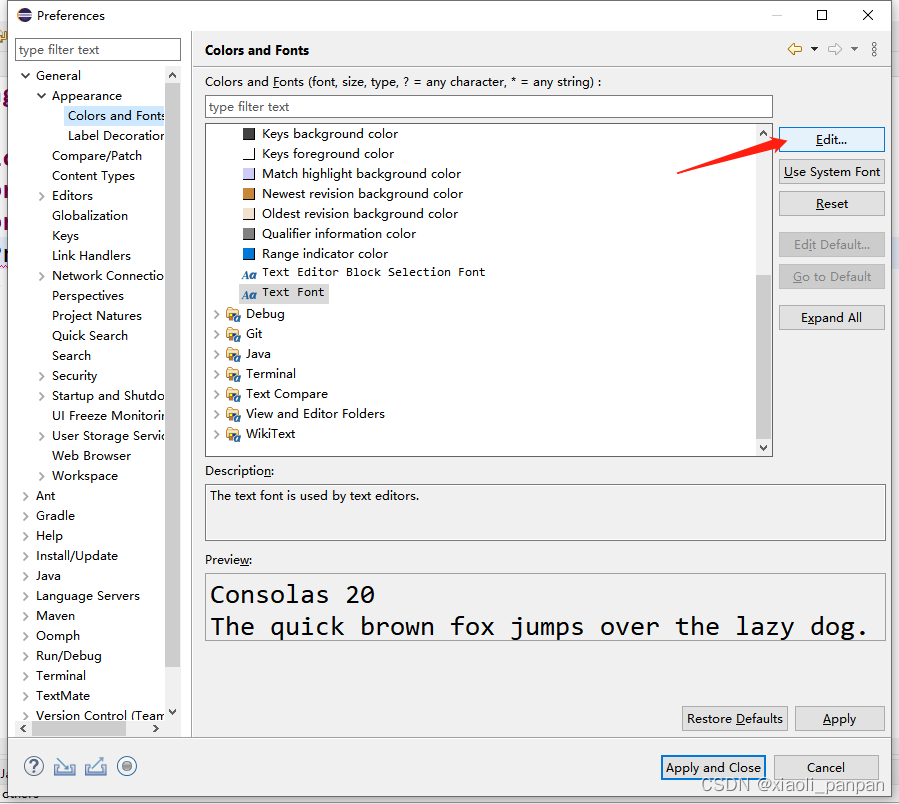Collapse the Appearance node
Viewport: 899px width, 804px height.
pos(41,96)
